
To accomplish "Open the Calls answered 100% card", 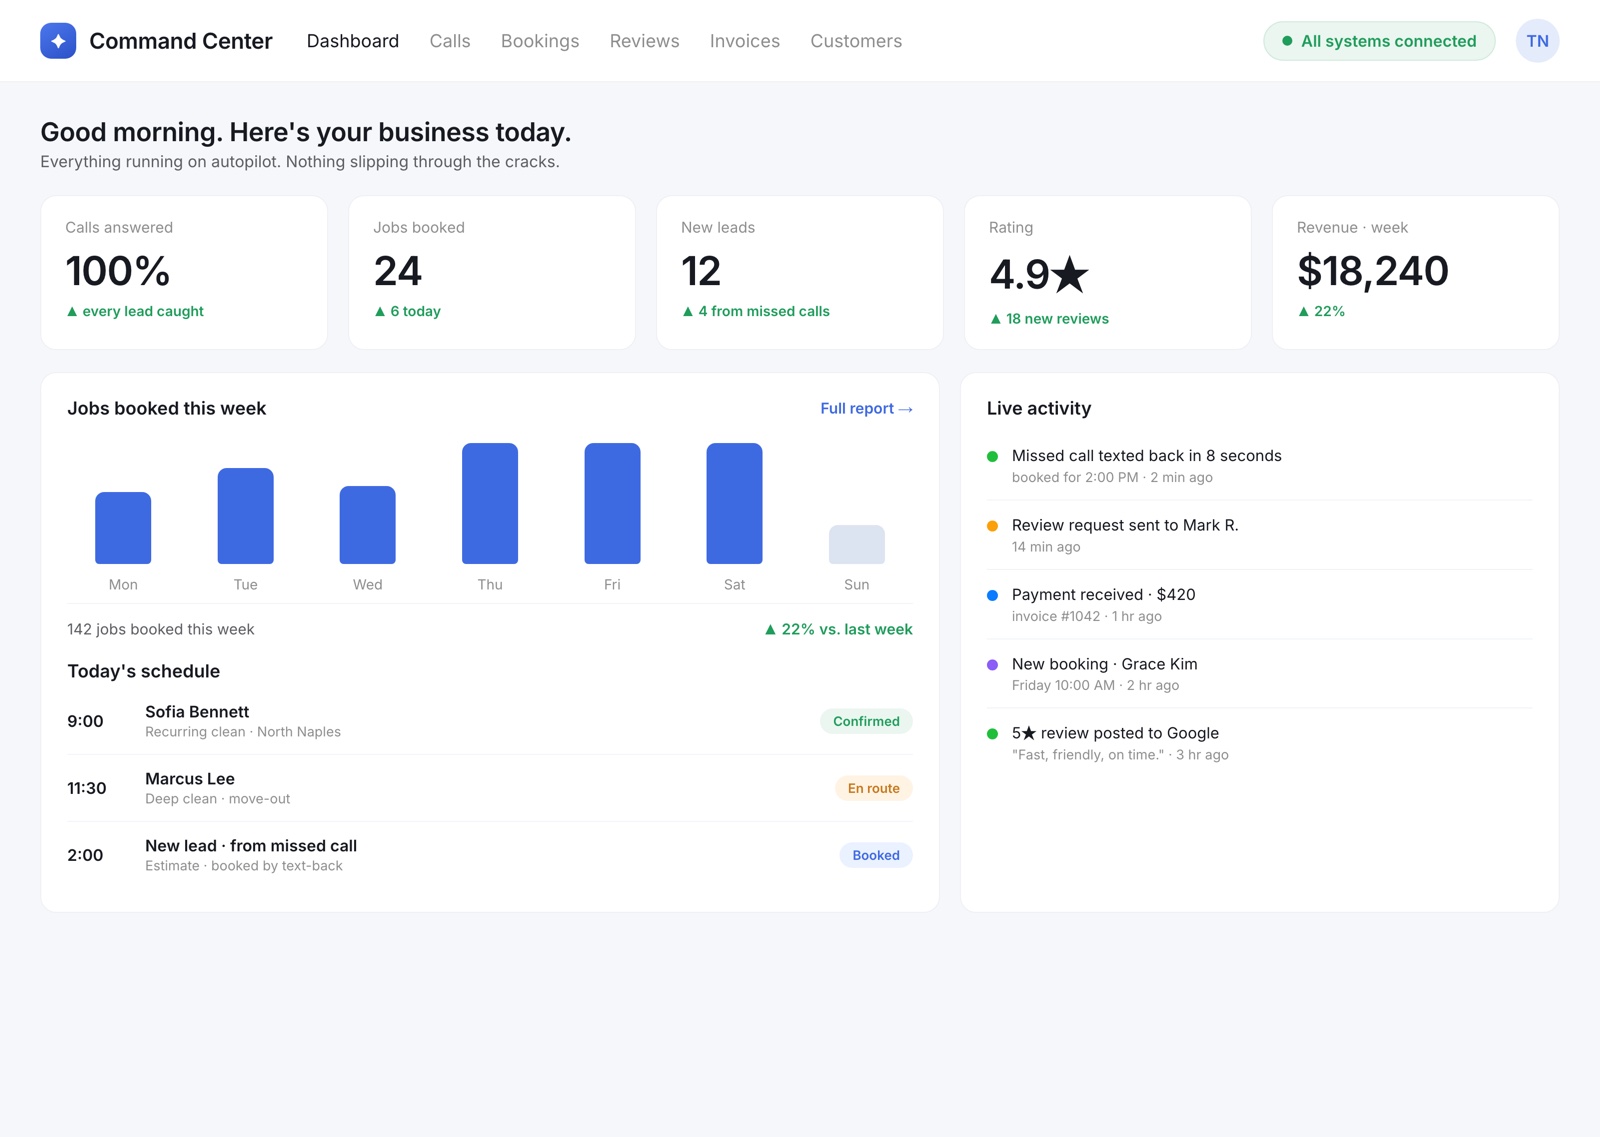I will 184,272.
